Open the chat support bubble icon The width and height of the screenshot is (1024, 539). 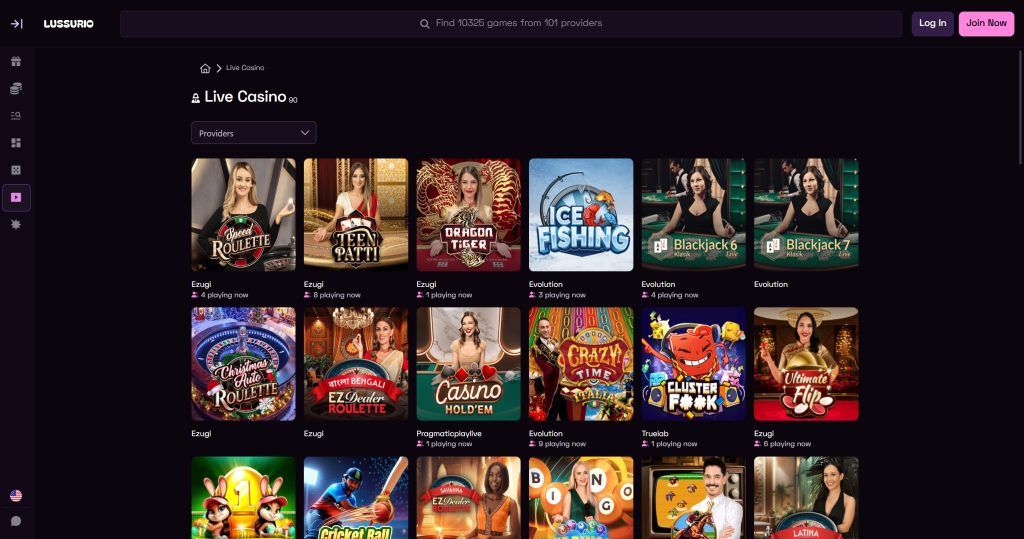point(16,521)
